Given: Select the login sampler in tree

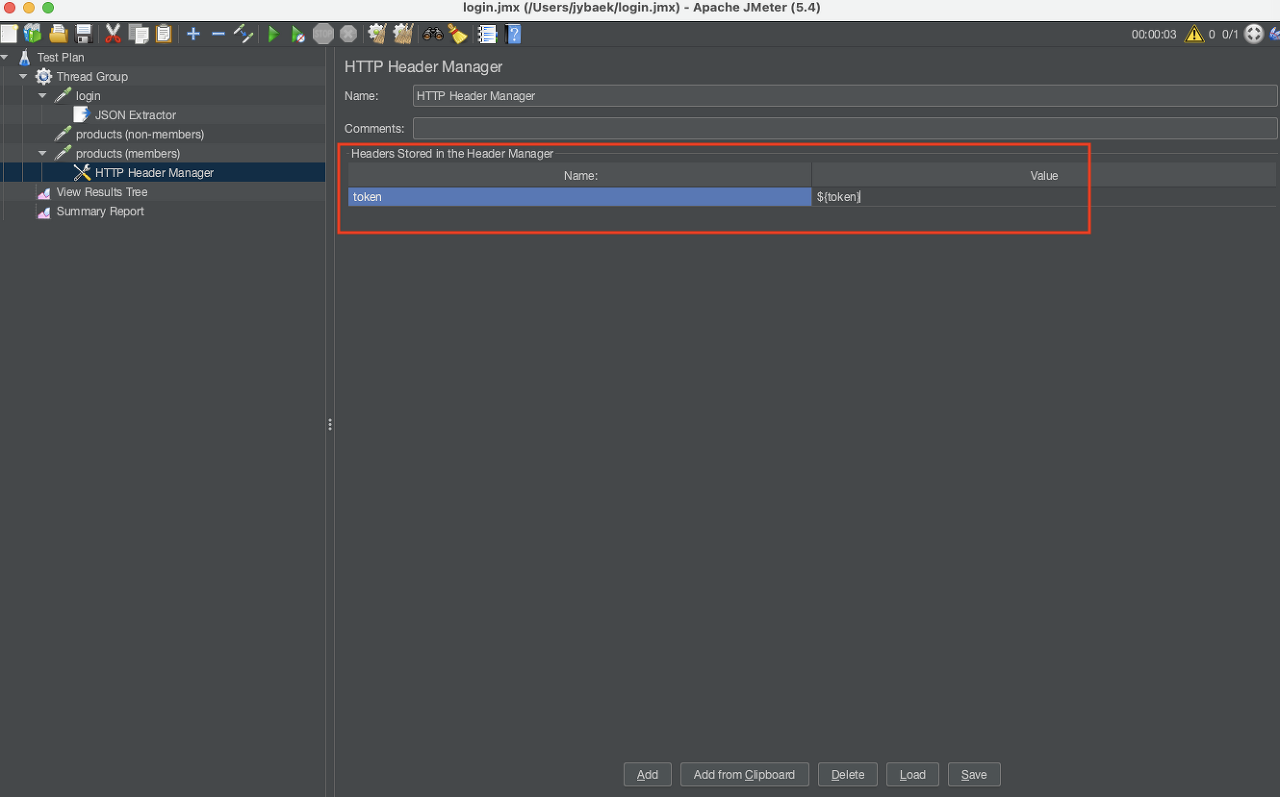Looking at the screenshot, I should tap(88, 96).
